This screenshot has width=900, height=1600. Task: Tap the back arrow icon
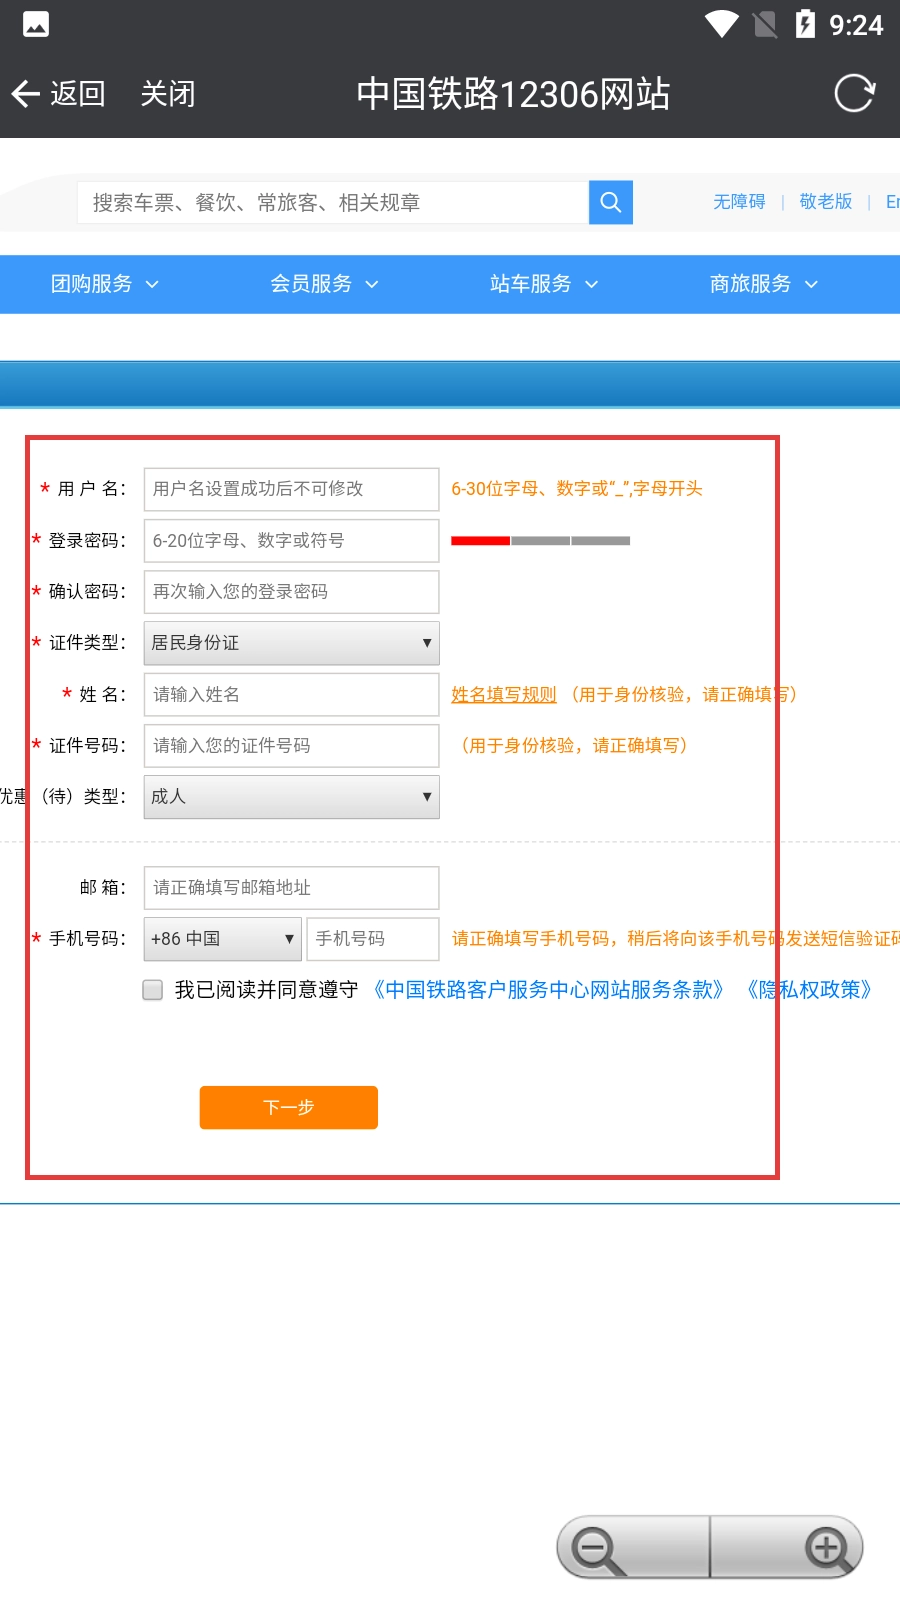point(26,94)
